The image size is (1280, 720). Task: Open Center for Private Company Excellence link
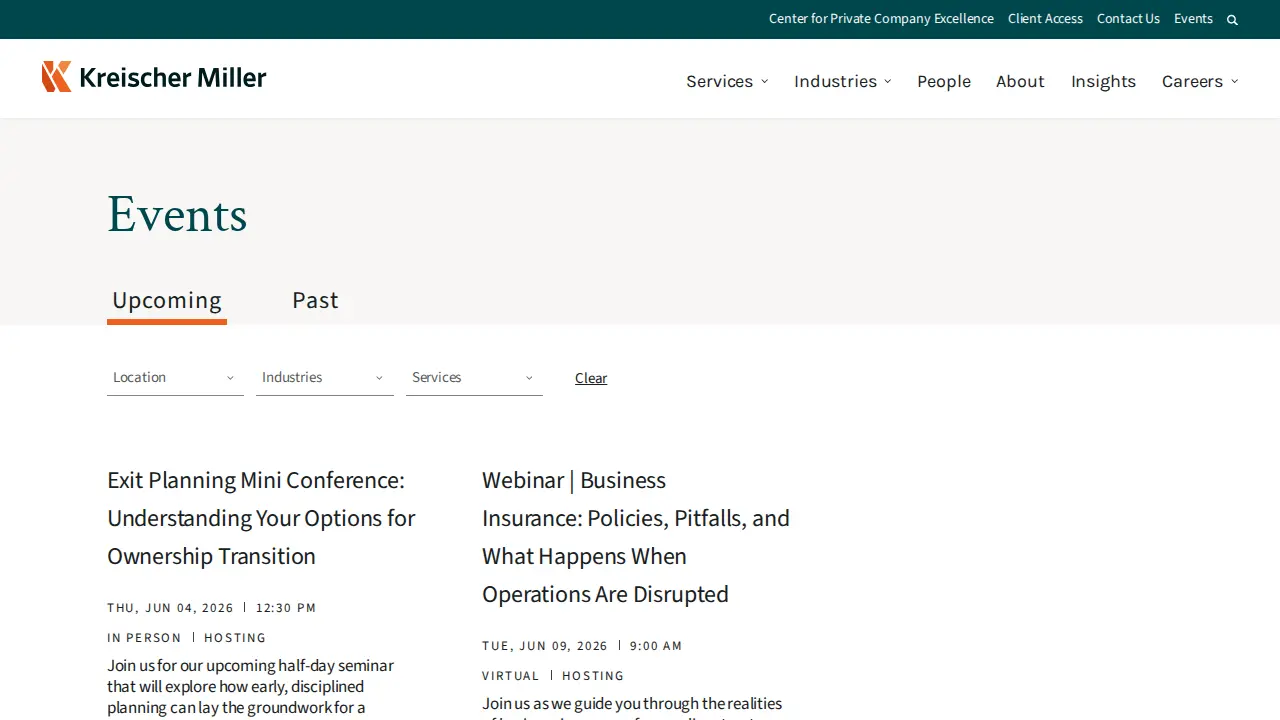[x=881, y=19]
